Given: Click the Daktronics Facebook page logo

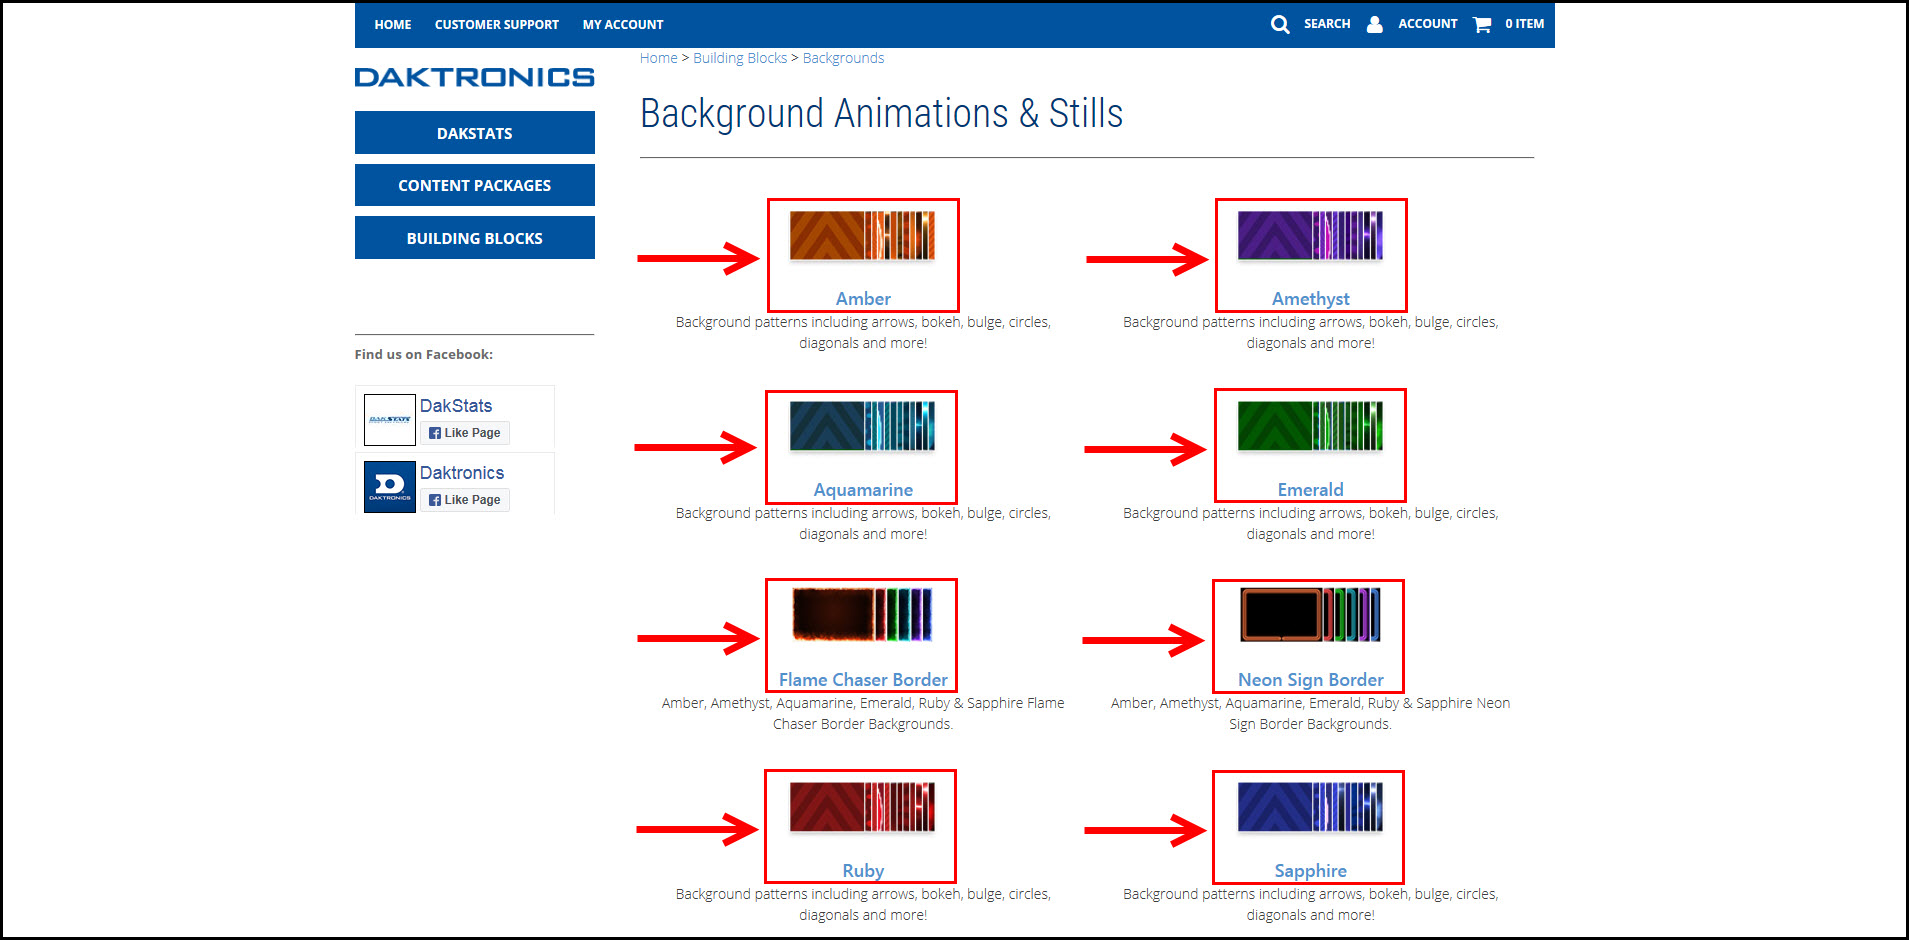Looking at the screenshot, I should [389, 487].
